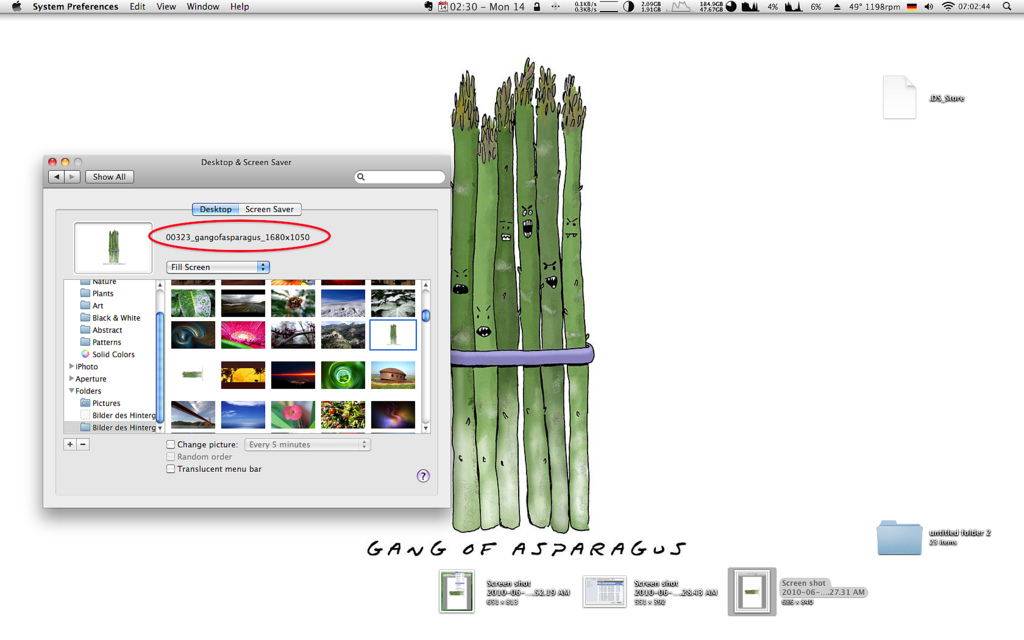This screenshot has width=1024, height=640.
Task: Select the Black & White folder
Action: 110,317
